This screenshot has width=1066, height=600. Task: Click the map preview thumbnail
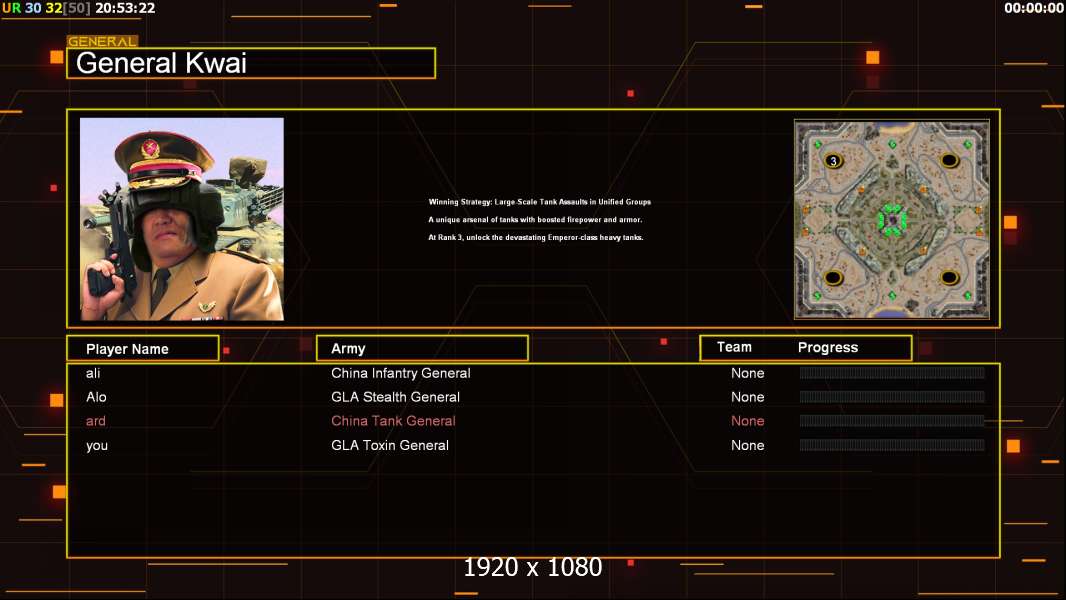891,219
